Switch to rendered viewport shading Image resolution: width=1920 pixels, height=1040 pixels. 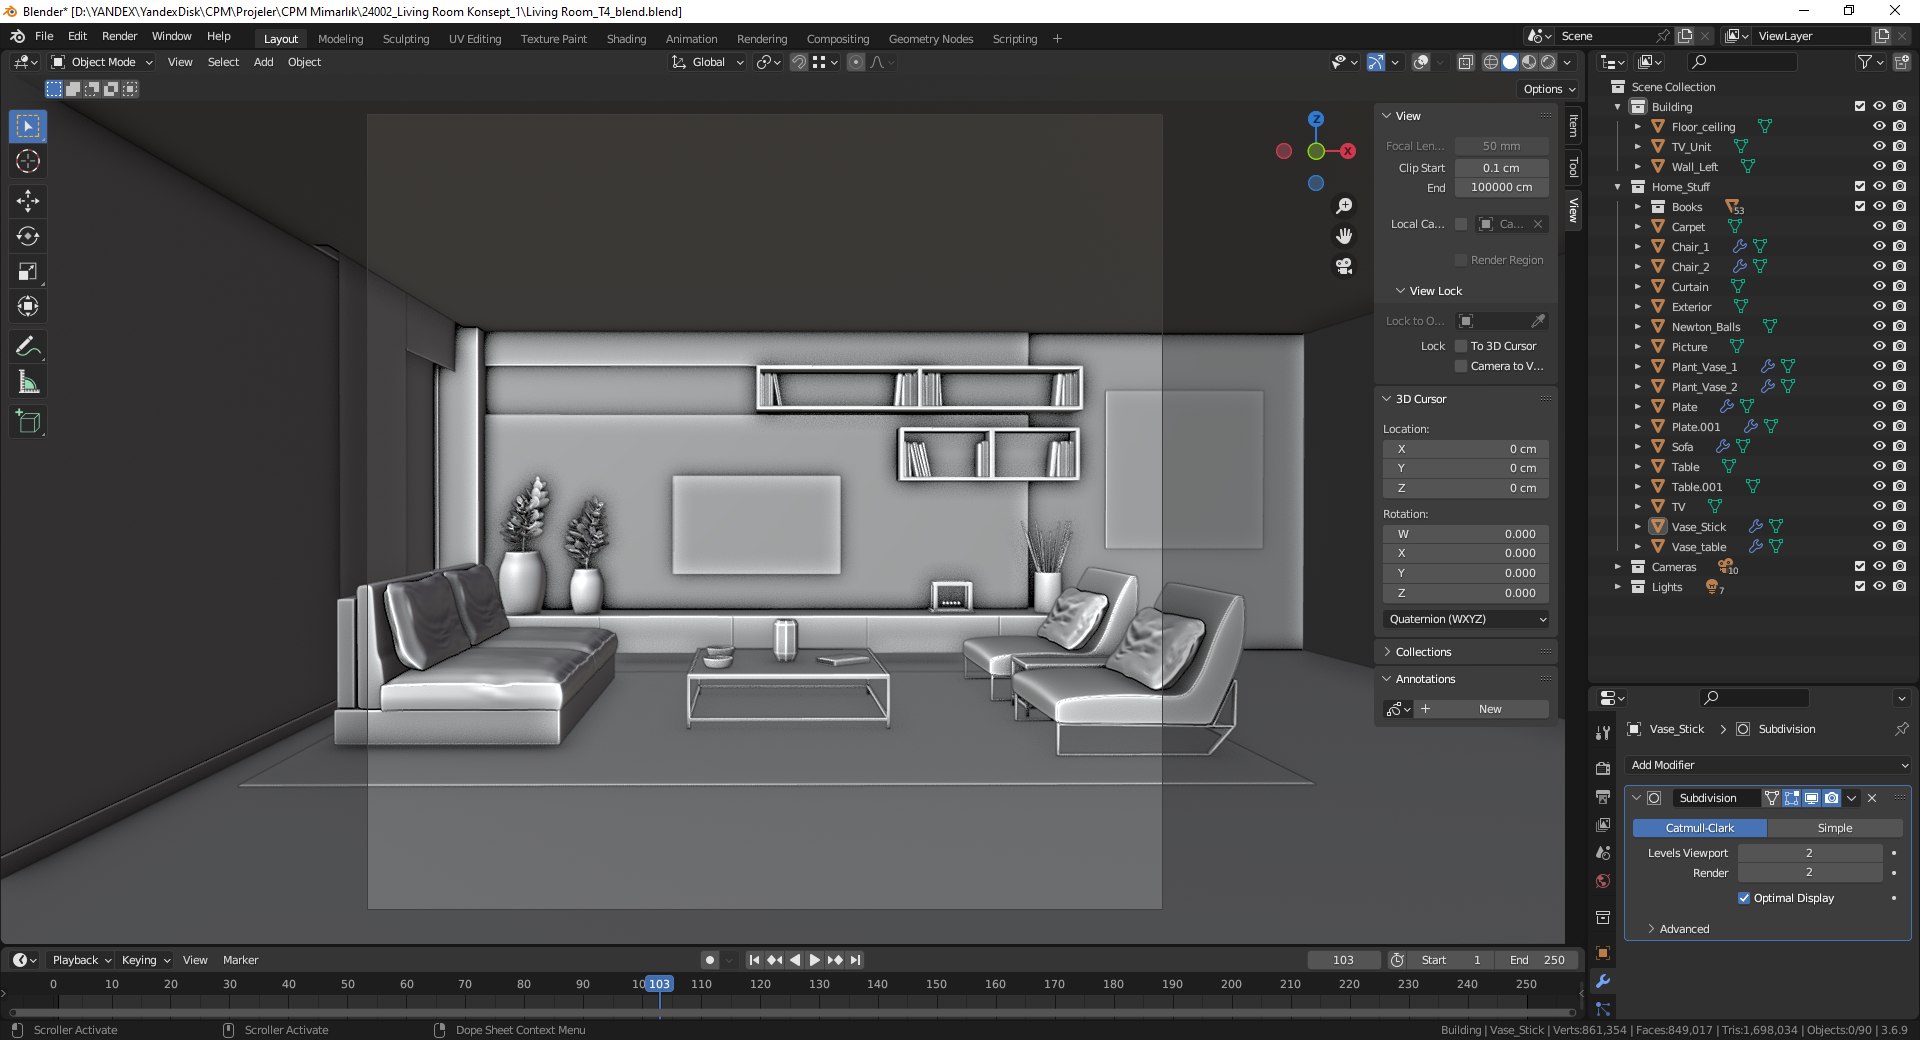[1548, 62]
